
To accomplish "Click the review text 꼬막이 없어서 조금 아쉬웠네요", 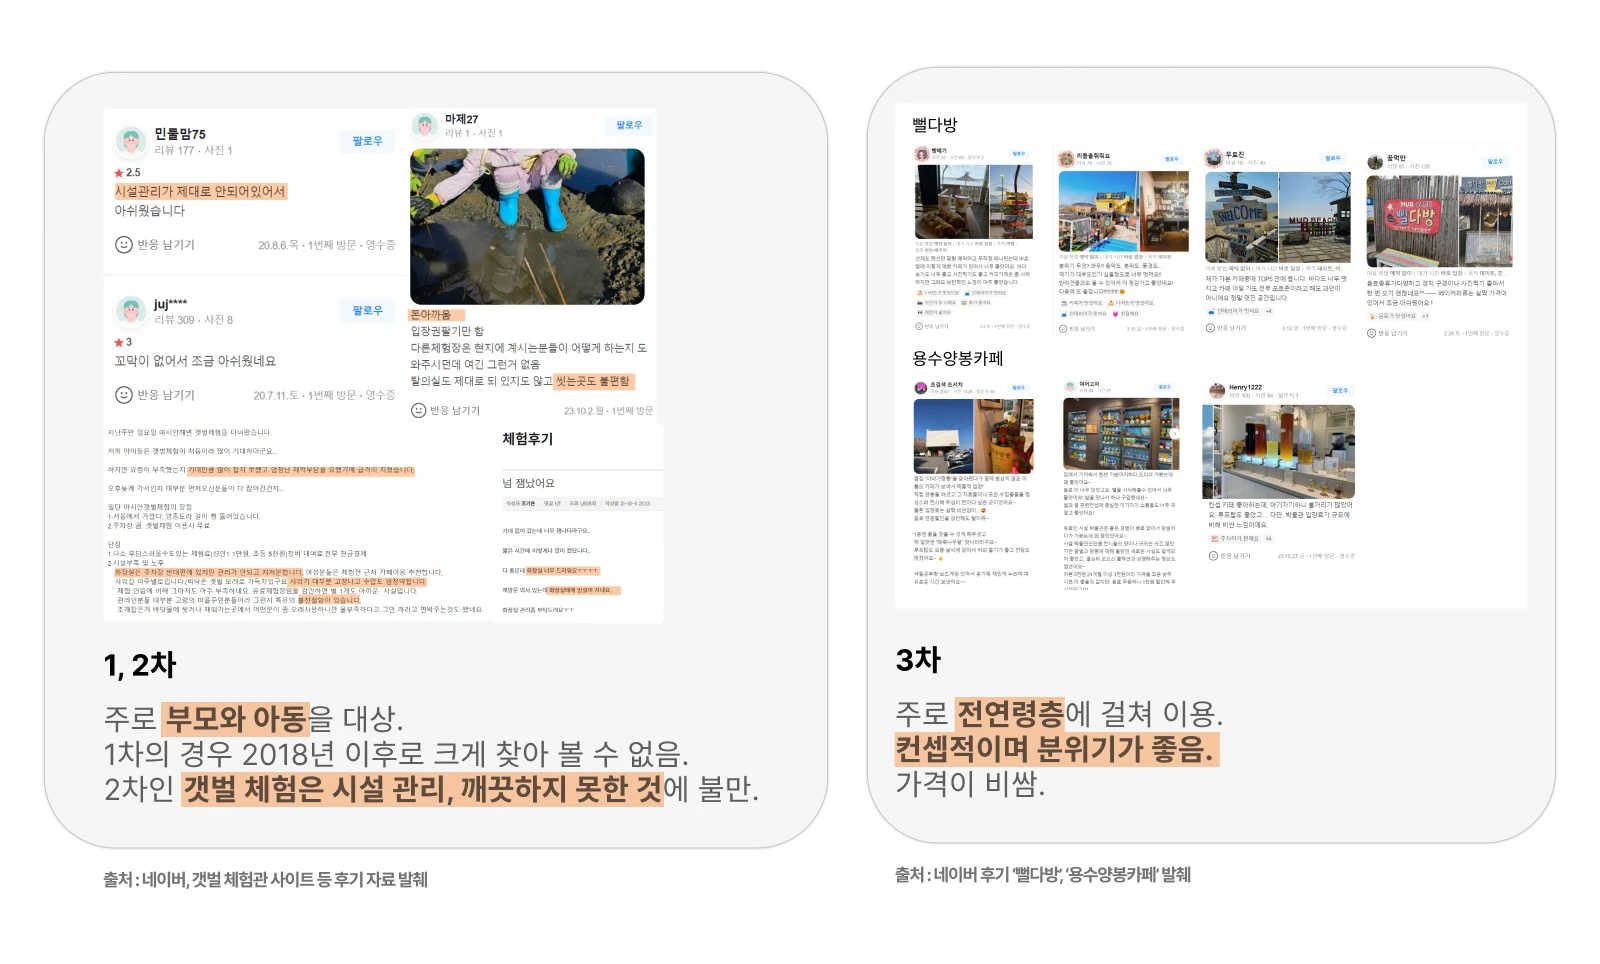I will coord(195,361).
